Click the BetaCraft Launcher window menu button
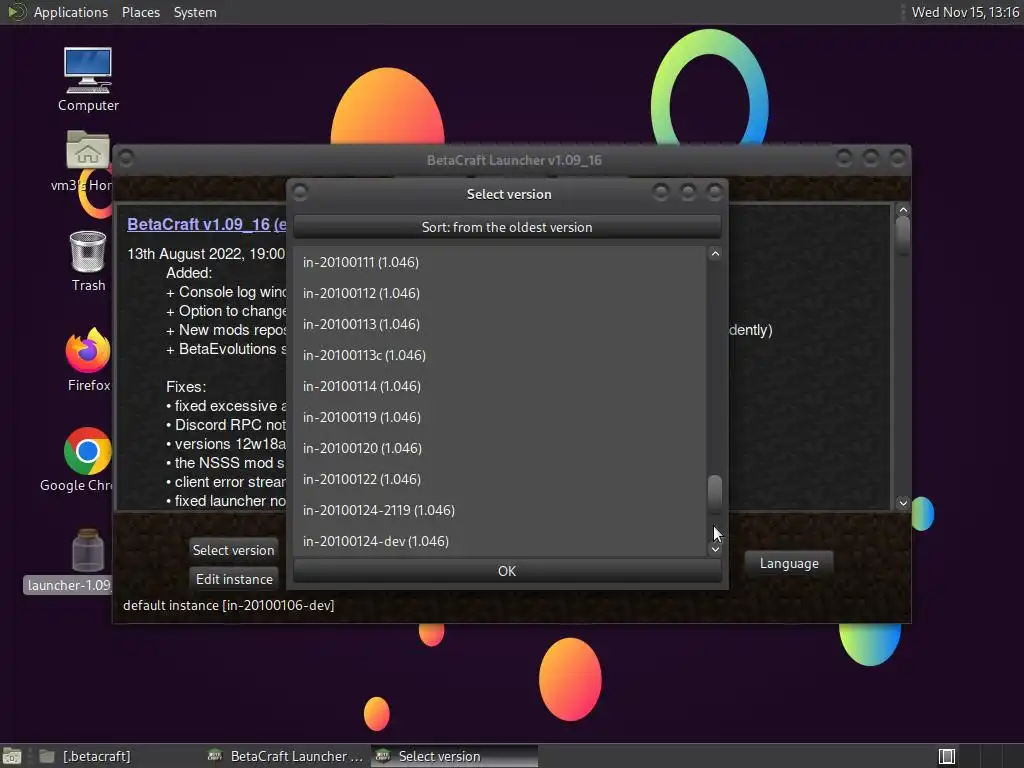This screenshot has width=1024, height=768. [127, 158]
